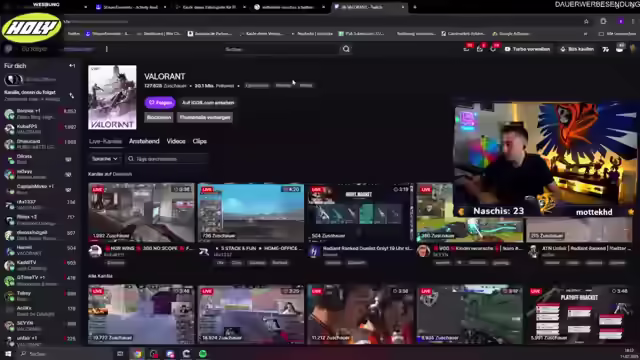
Task: Open the Google AdSense bookmark
Action: click(511, 34)
